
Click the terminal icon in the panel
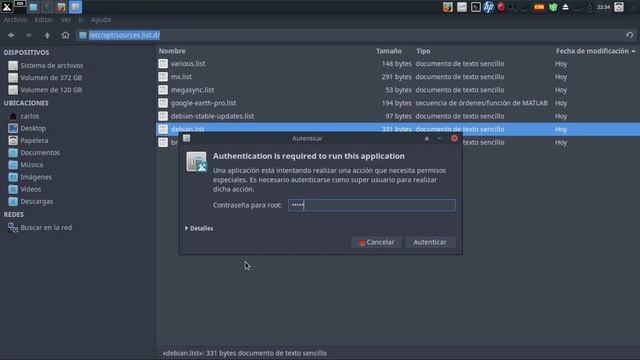coord(476,7)
